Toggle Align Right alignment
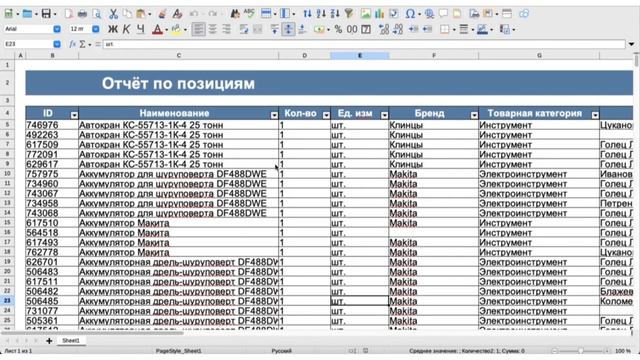The width and height of the screenshot is (640, 360). tap(226, 29)
